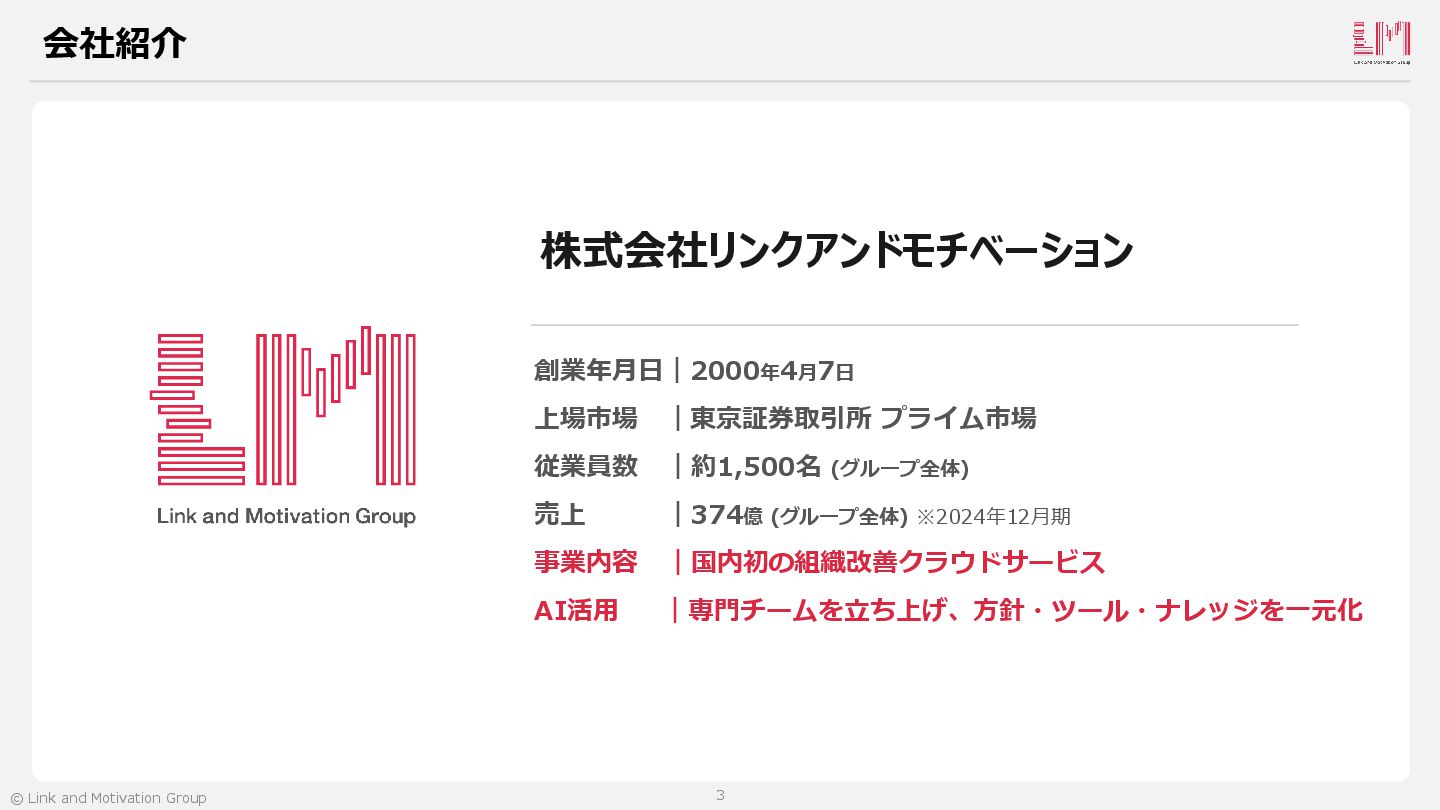Click the revenue figure 374億

[727, 515]
